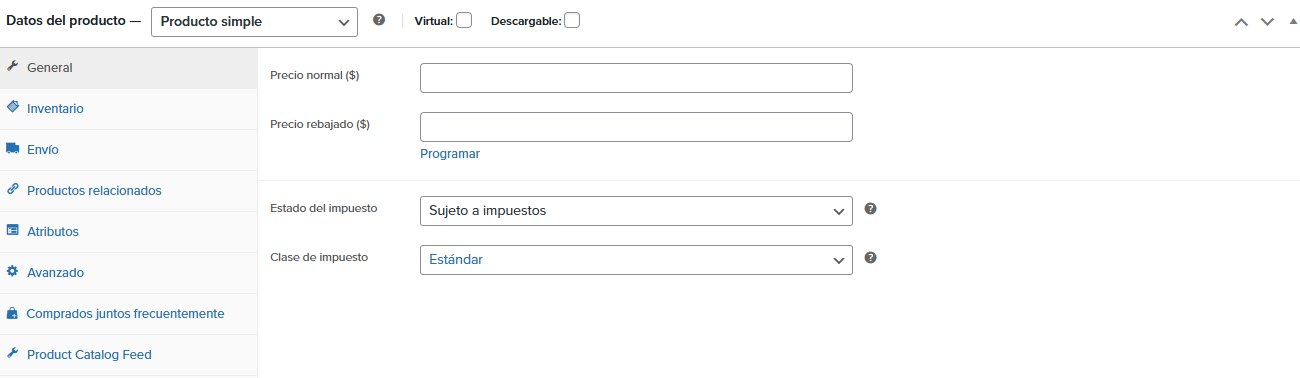Click help icon next to product type
The image size is (1300, 378).
pyautogui.click(x=379, y=20)
